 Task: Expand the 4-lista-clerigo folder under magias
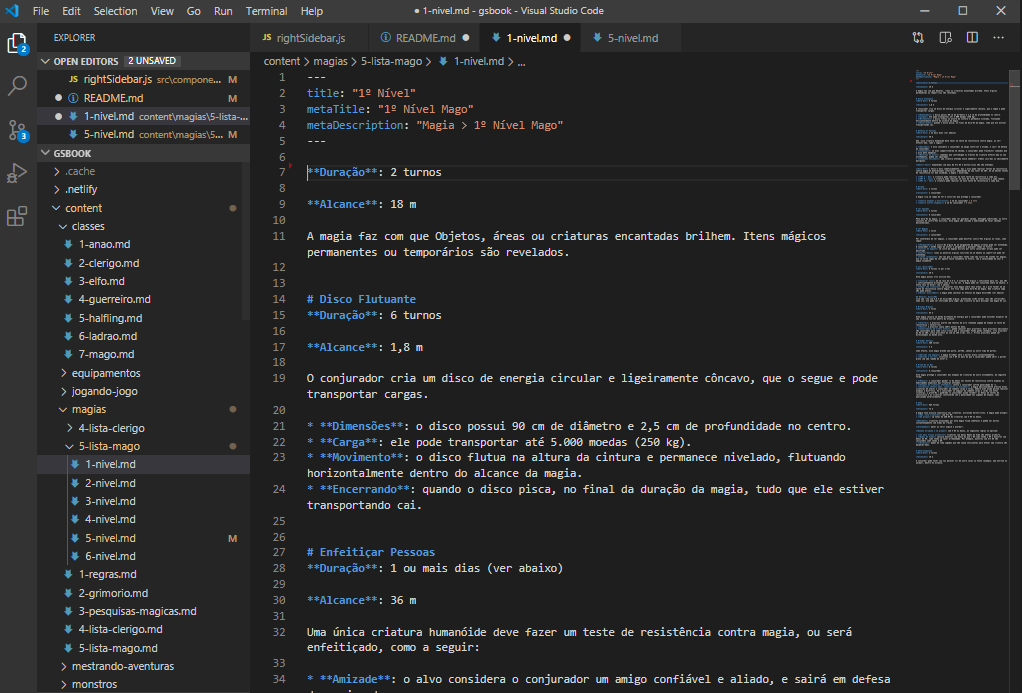[110, 428]
